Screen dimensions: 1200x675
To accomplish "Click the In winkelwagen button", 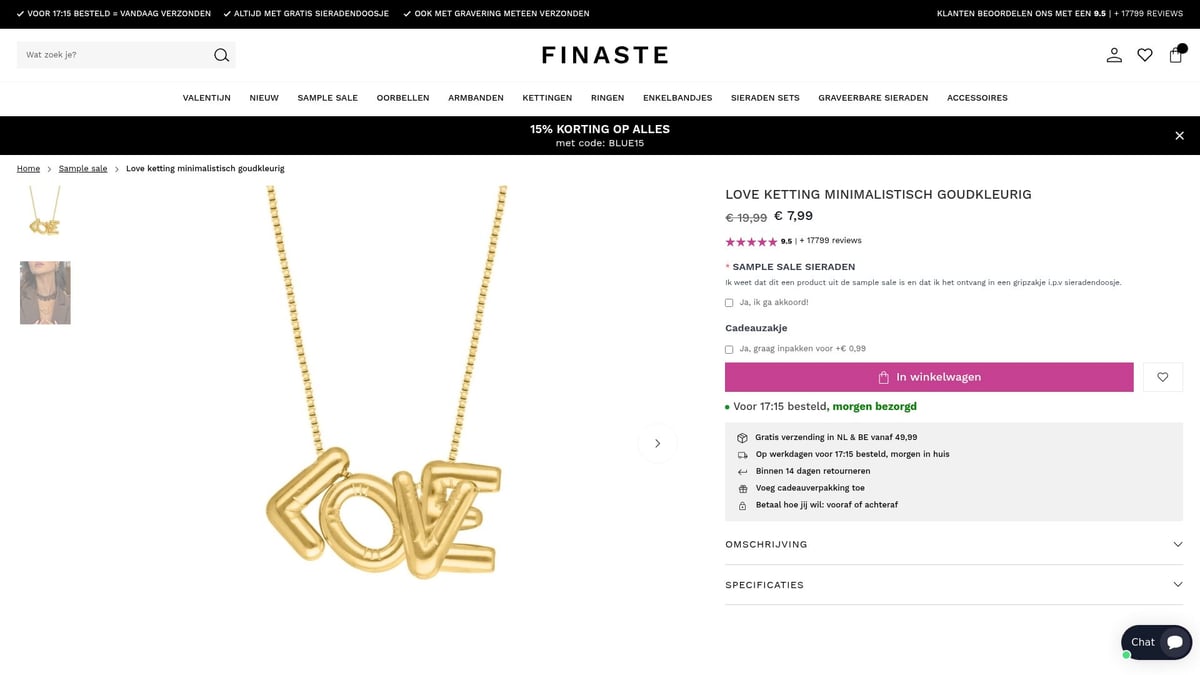I will 929,377.
